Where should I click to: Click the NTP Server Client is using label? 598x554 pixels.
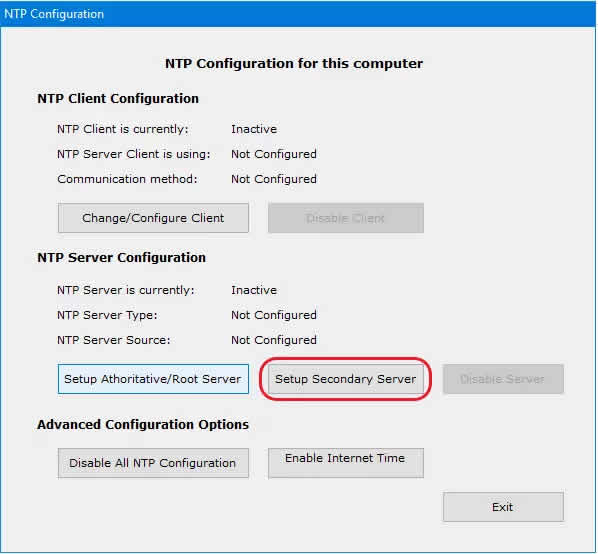pos(133,154)
